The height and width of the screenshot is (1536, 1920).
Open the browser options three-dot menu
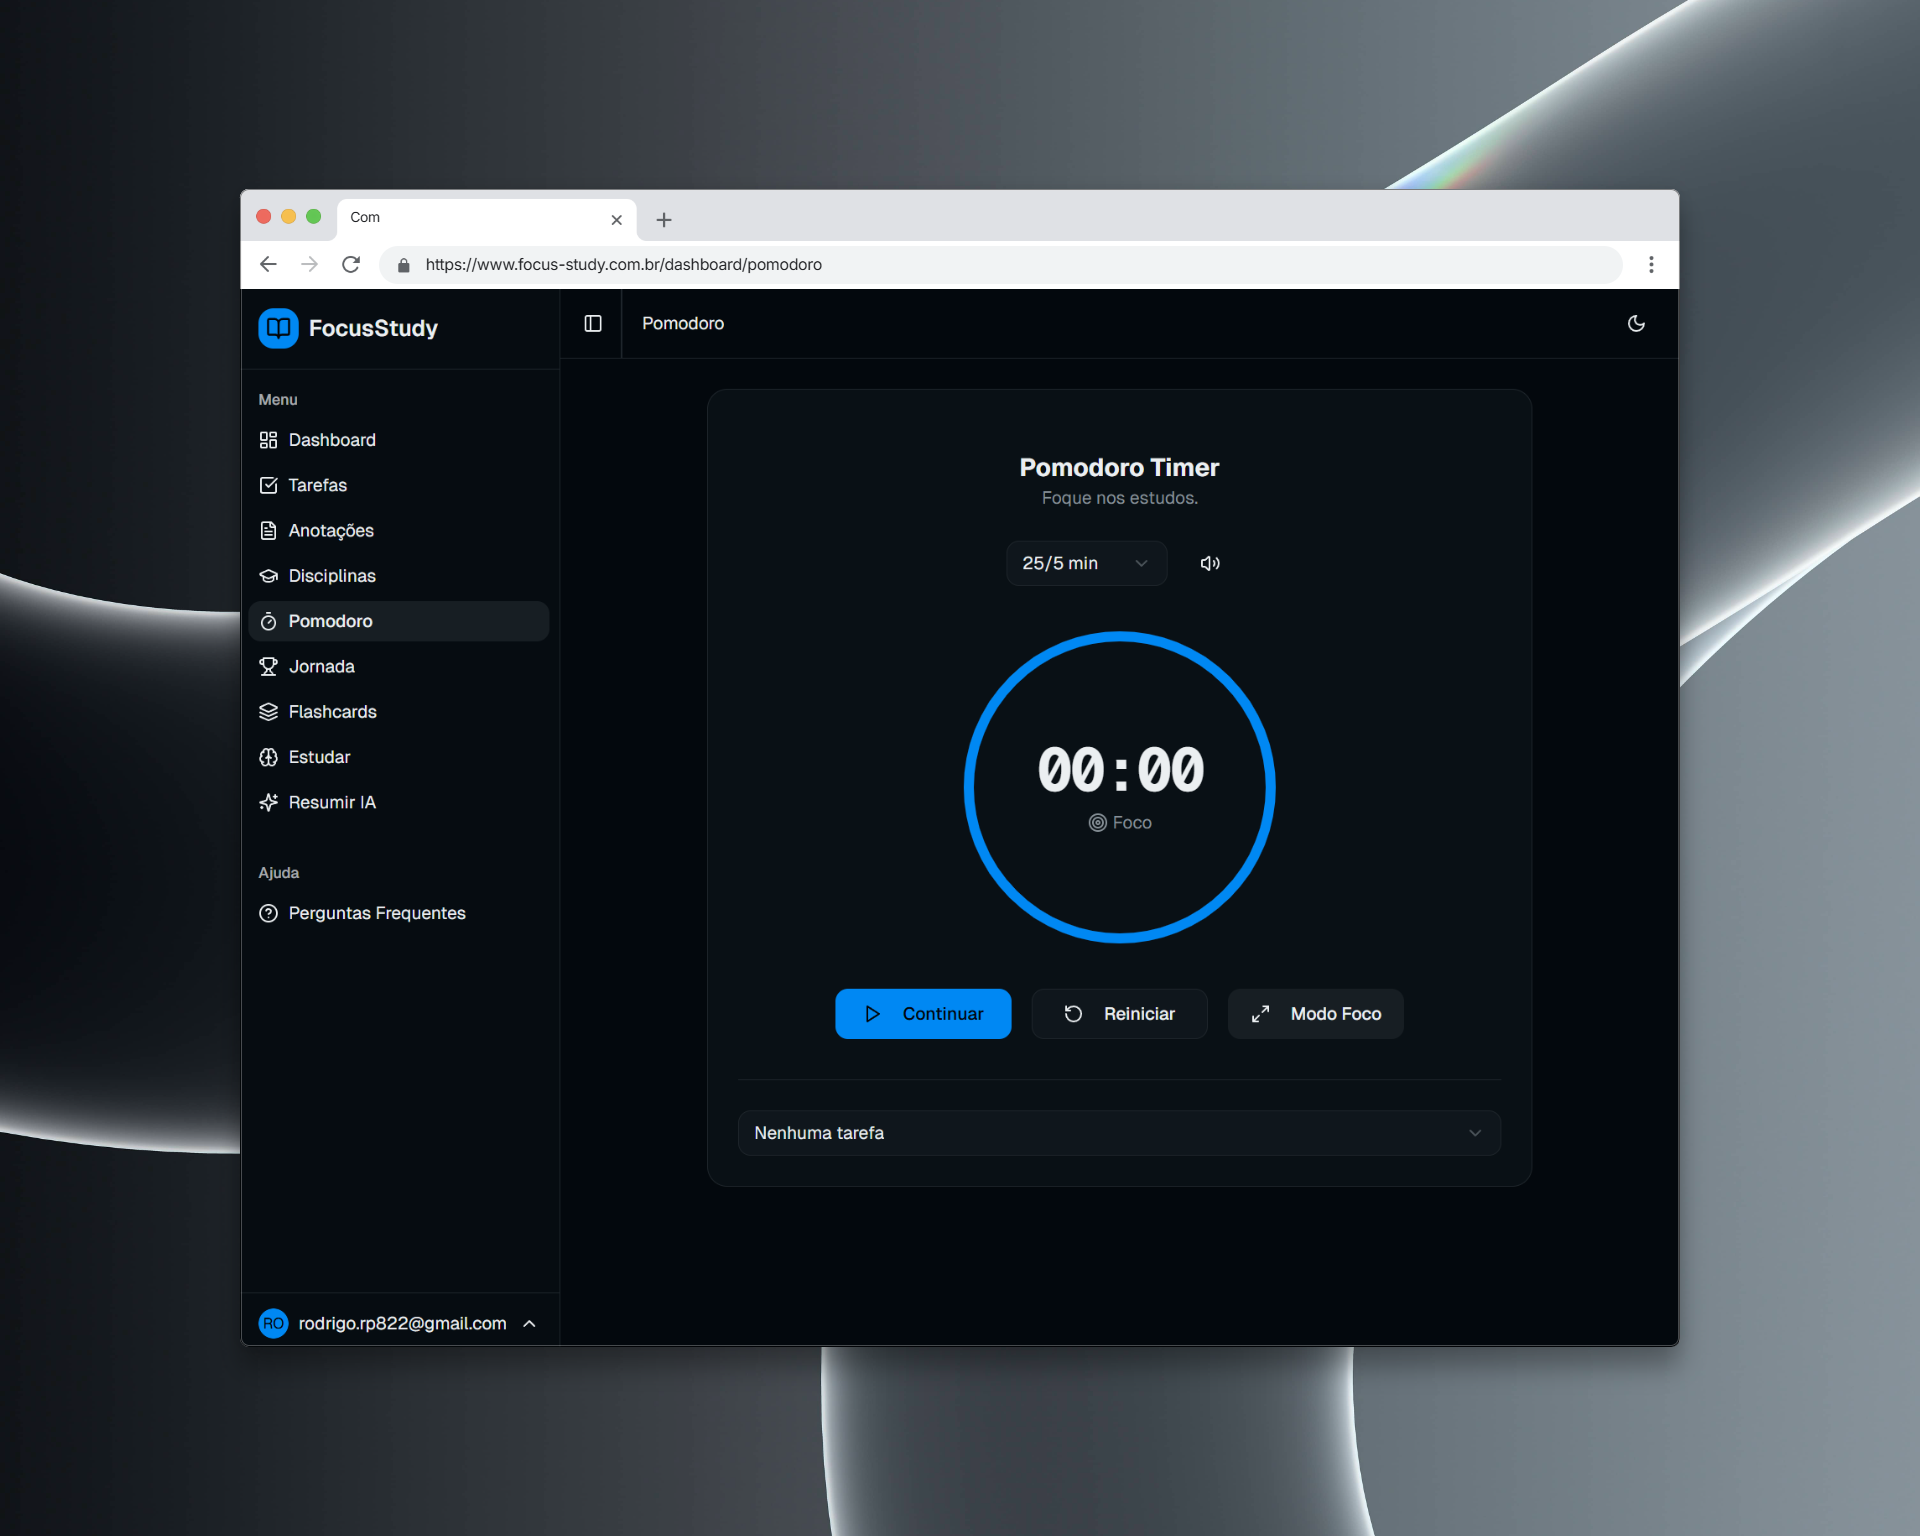point(1651,264)
